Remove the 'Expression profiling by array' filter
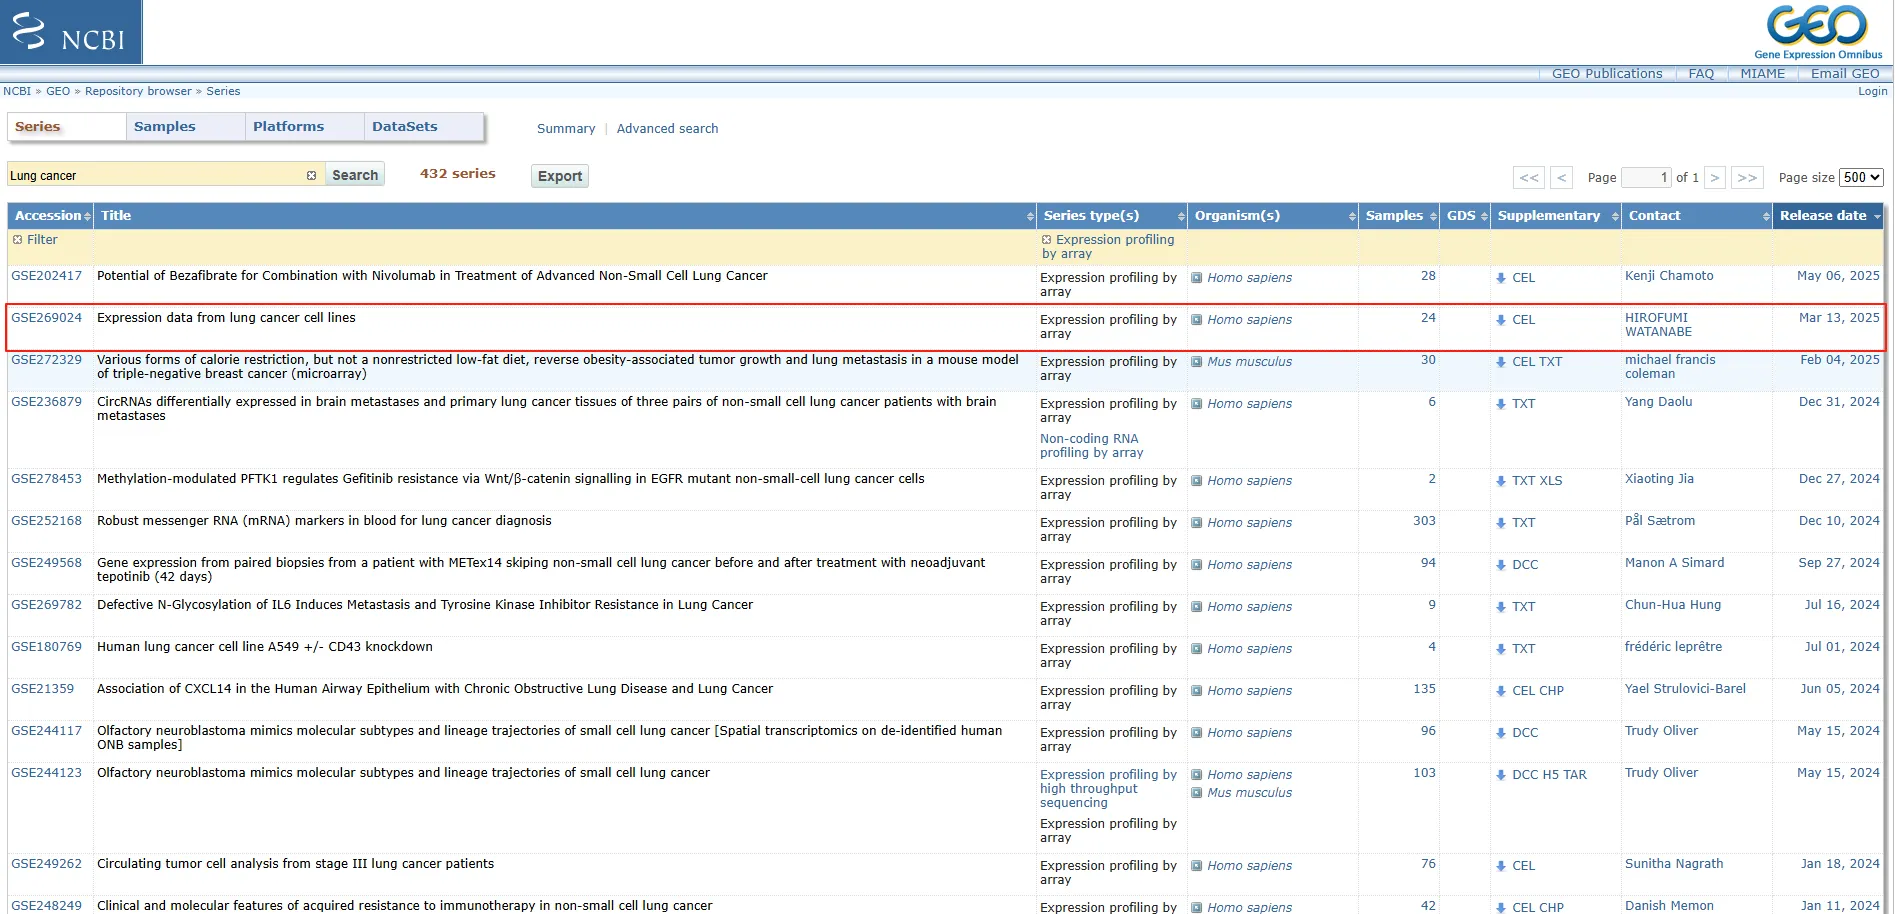 [1046, 240]
